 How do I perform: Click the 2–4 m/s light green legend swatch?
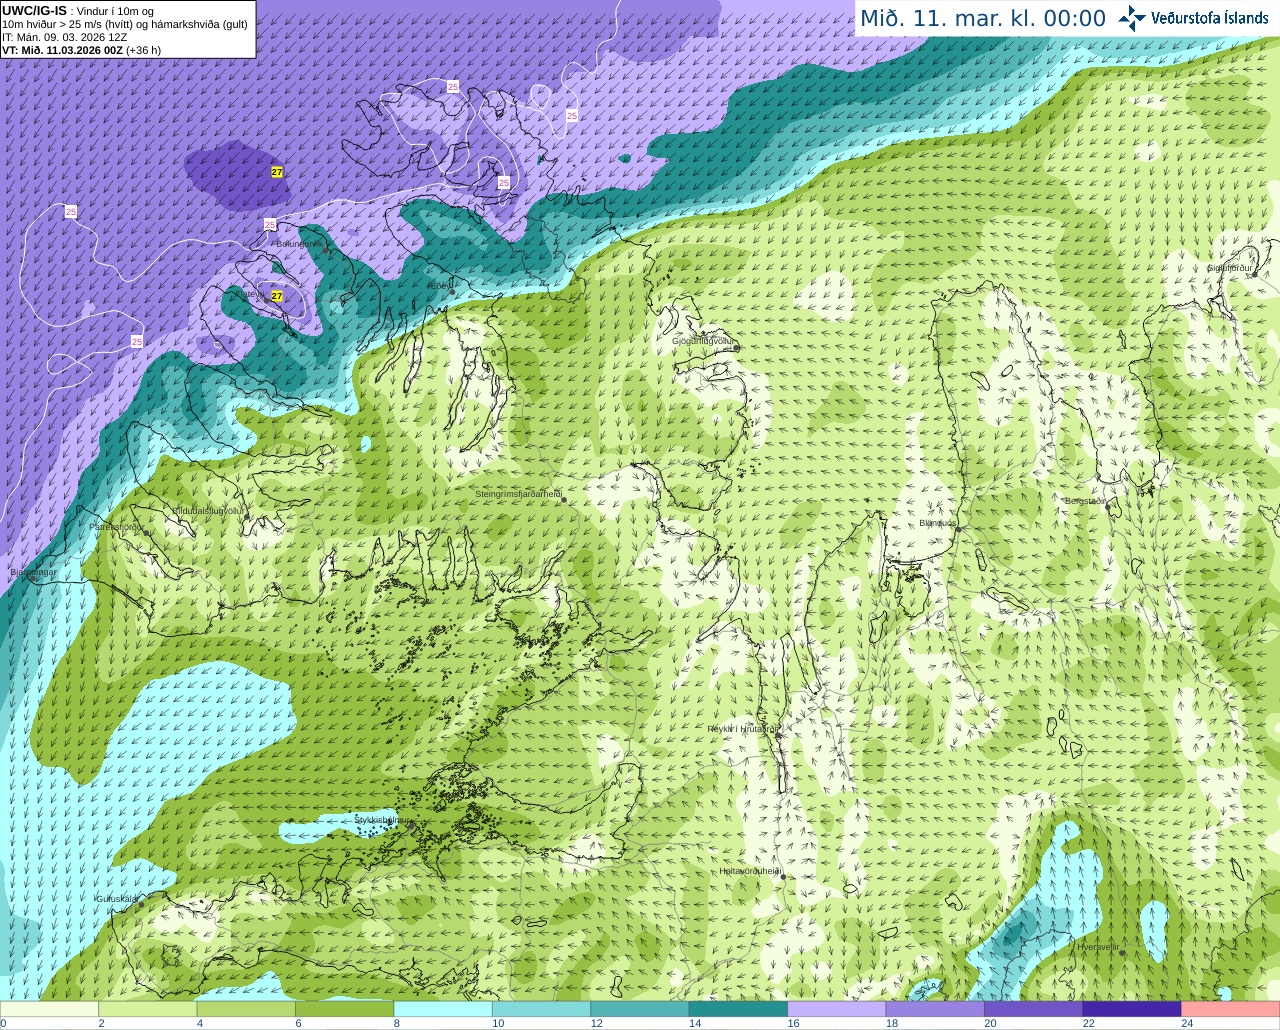(x=147, y=1009)
